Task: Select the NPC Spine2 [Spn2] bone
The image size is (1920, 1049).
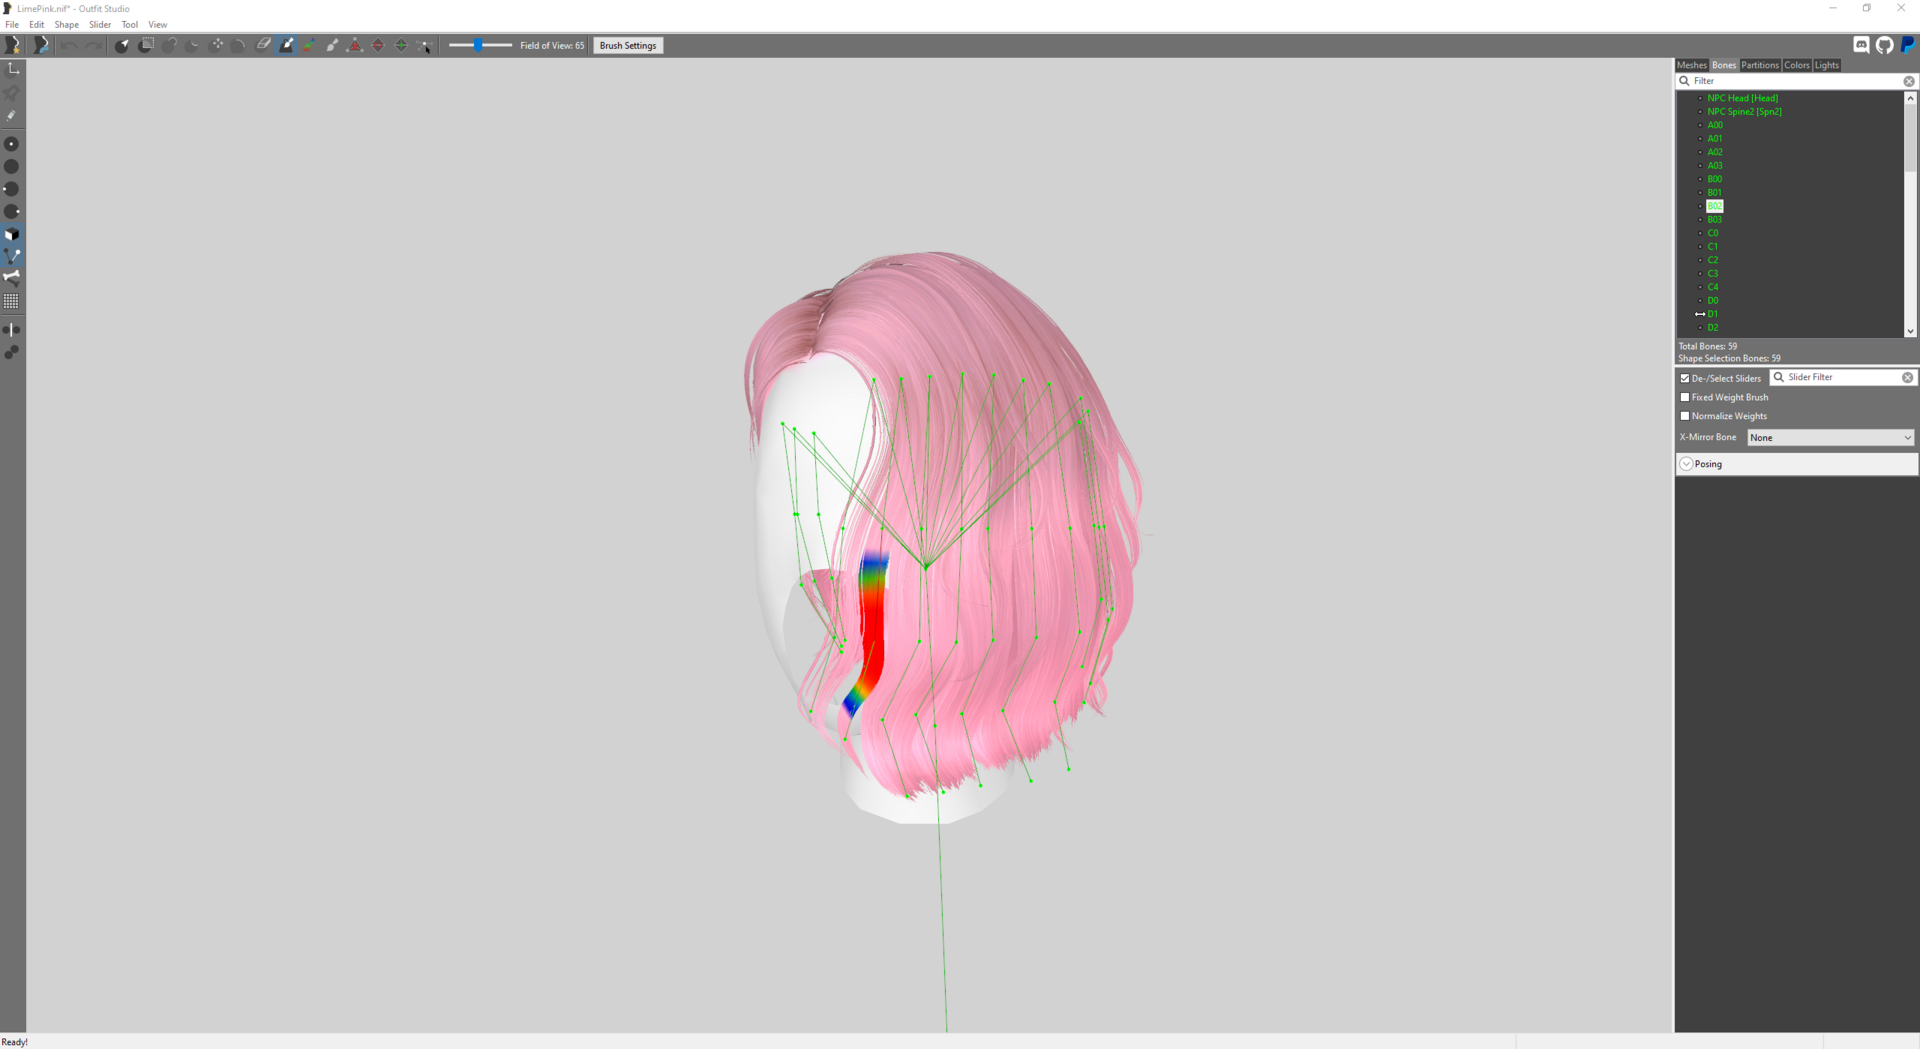Action: tap(1744, 111)
